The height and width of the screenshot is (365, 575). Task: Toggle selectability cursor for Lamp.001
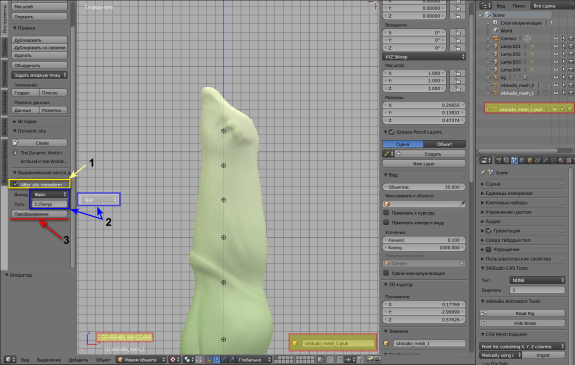(564, 46)
